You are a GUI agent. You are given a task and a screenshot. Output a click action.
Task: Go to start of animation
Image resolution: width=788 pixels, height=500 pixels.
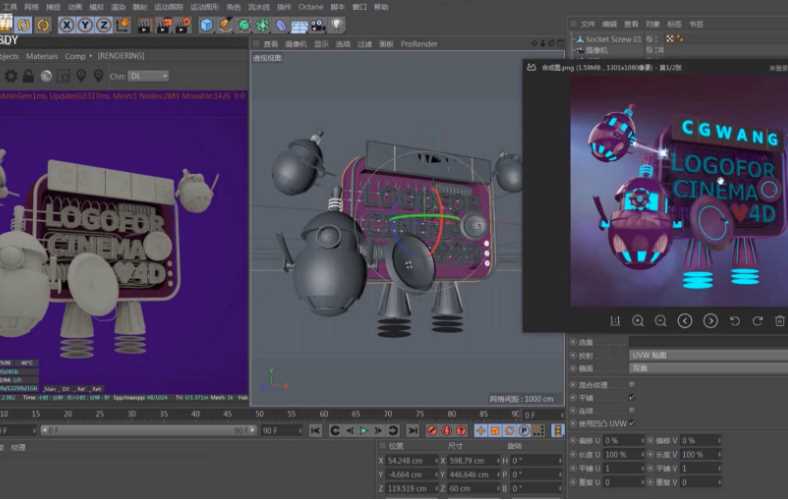point(316,430)
